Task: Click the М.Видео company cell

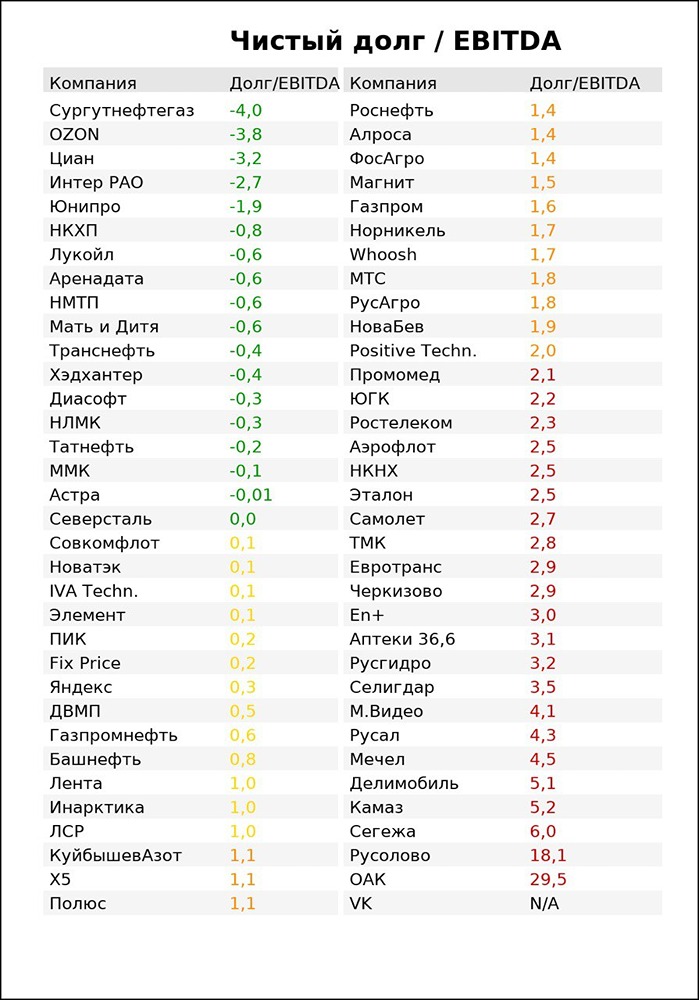Action: pyautogui.click(x=386, y=711)
